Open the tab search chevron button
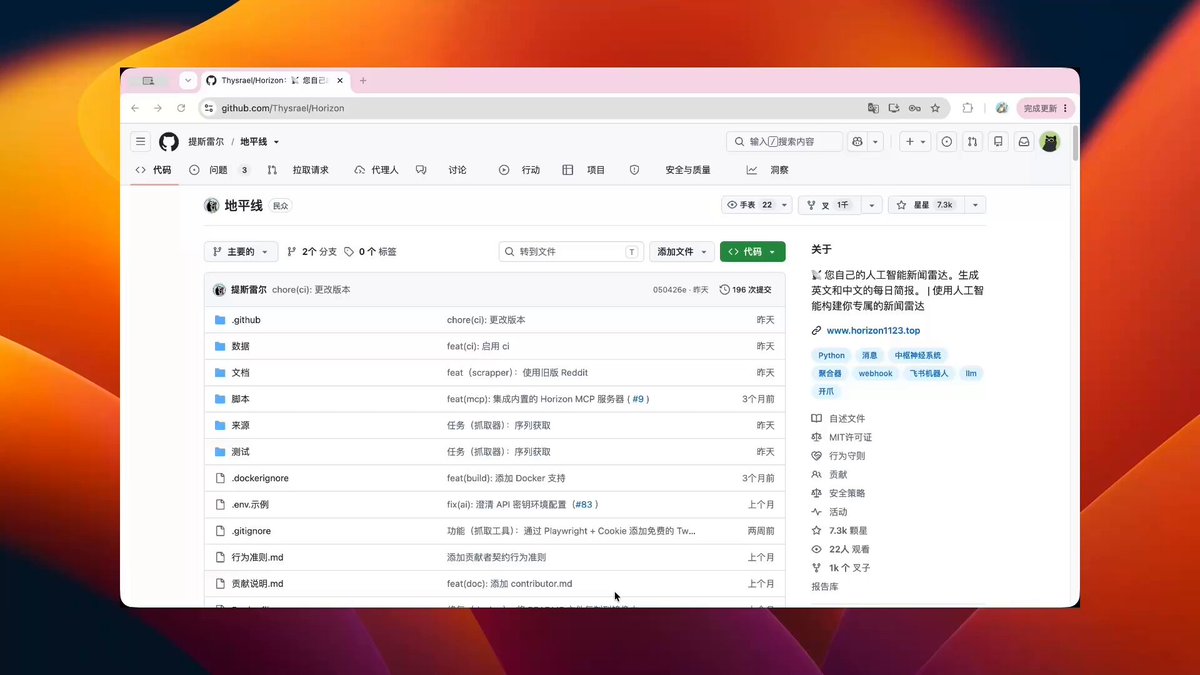Screen dimensions: 1200x675 tap(188, 80)
